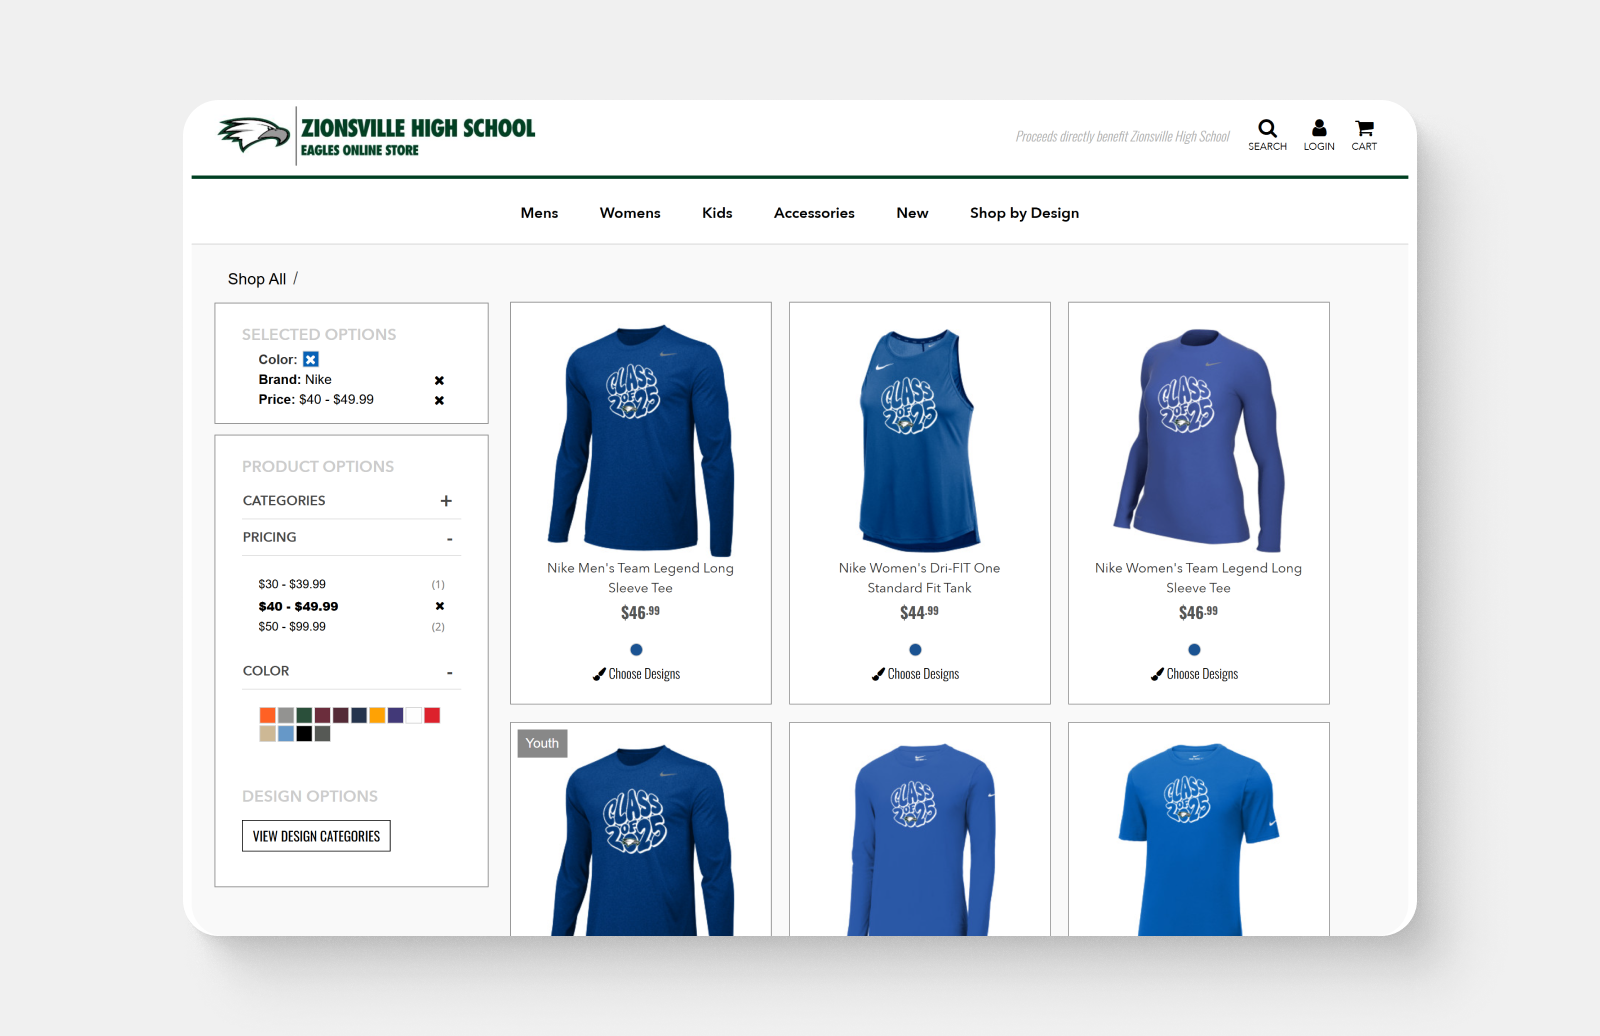Image resolution: width=1600 pixels, height=1036 pixels.
Task: Select the light blue color swatch
Action: point(286,734)
